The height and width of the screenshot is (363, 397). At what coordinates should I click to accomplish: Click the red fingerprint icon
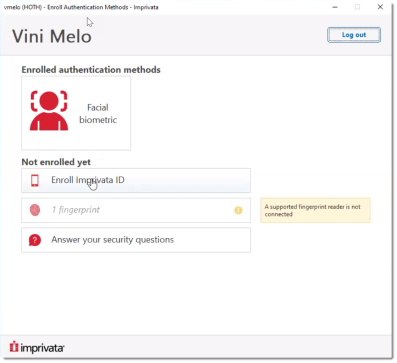click(x=35, y=210)
